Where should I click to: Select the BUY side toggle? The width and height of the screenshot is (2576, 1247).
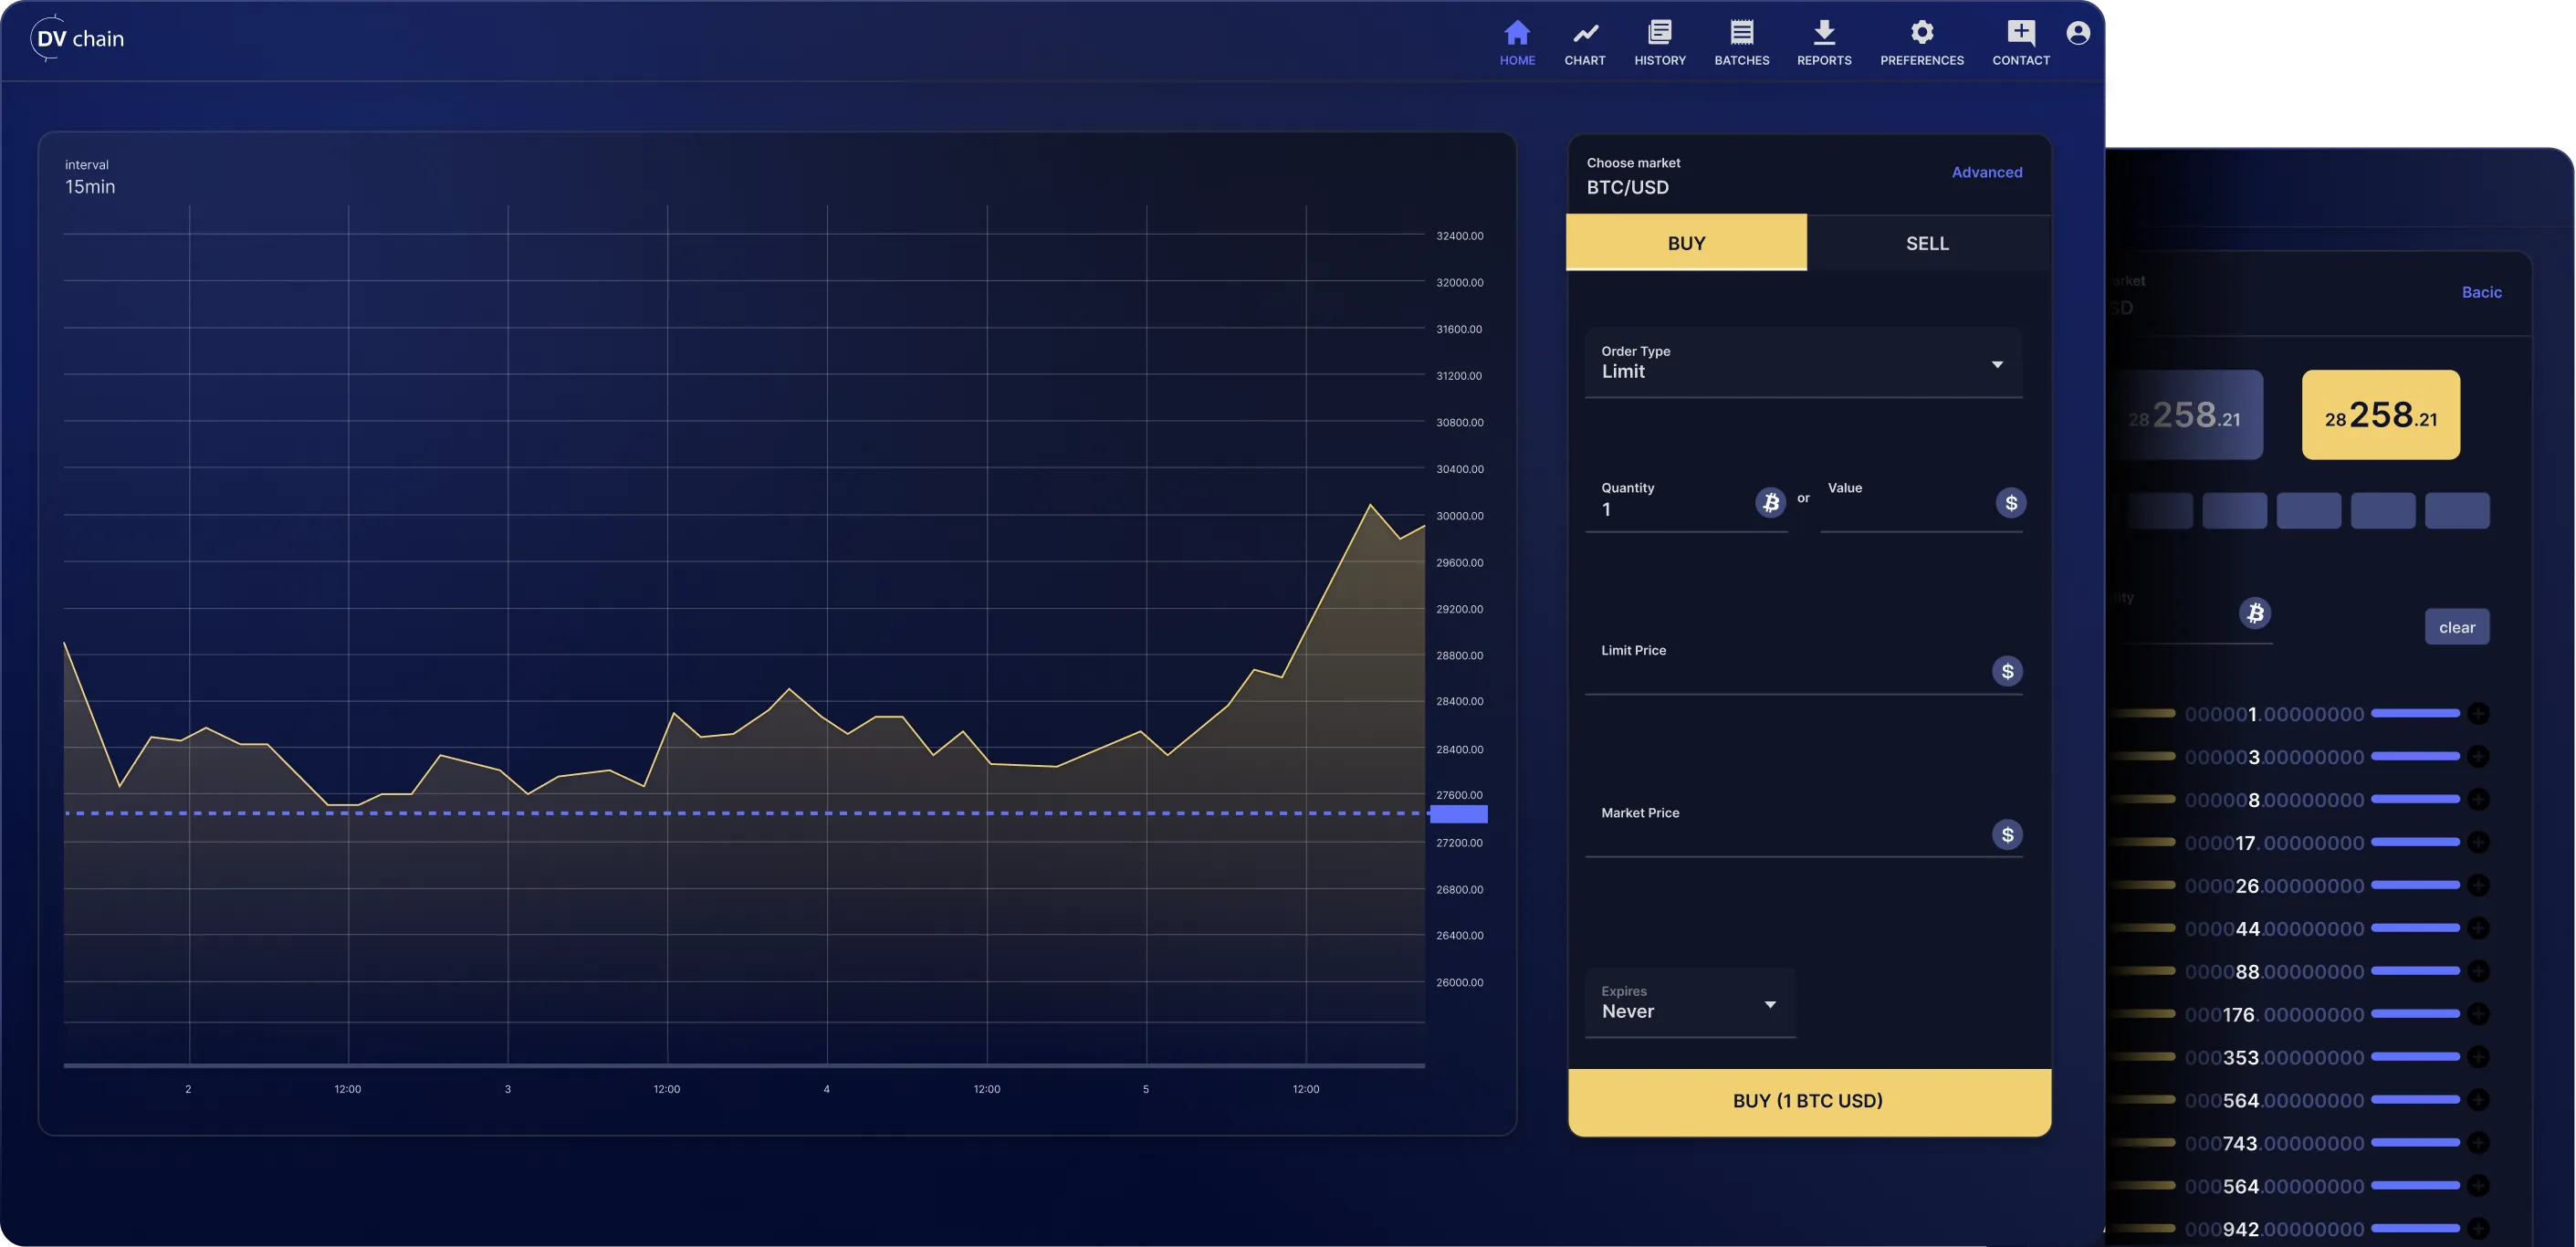point(1685,243)
